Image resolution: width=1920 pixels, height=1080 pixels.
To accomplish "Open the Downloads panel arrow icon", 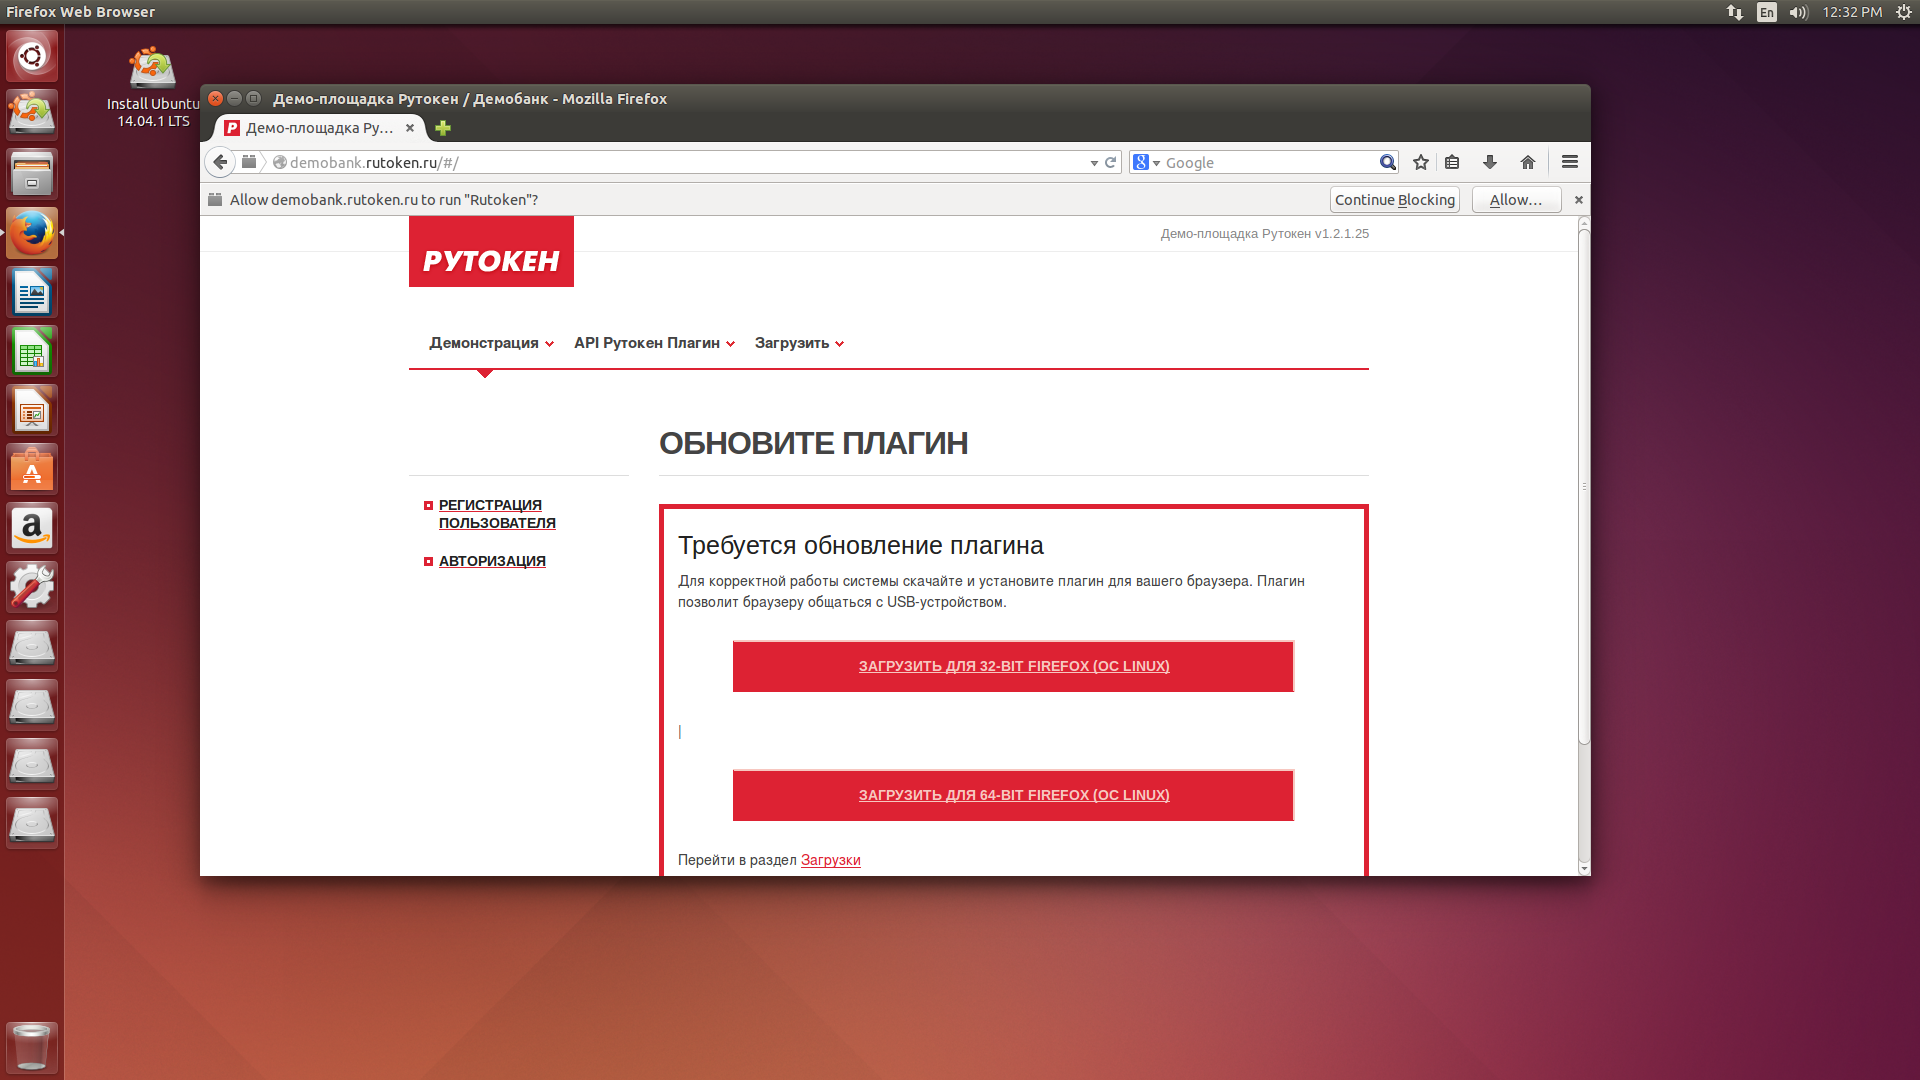I will tap(1490, 161).
